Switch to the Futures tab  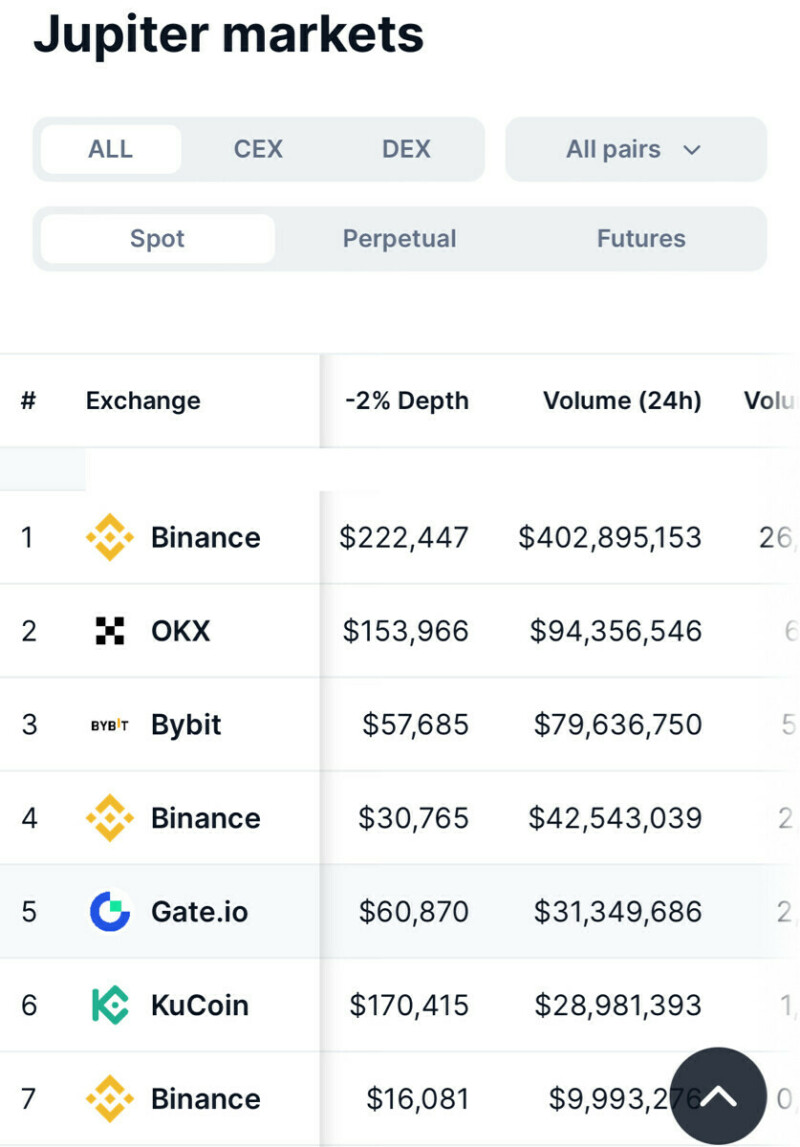tap(641, 239)
